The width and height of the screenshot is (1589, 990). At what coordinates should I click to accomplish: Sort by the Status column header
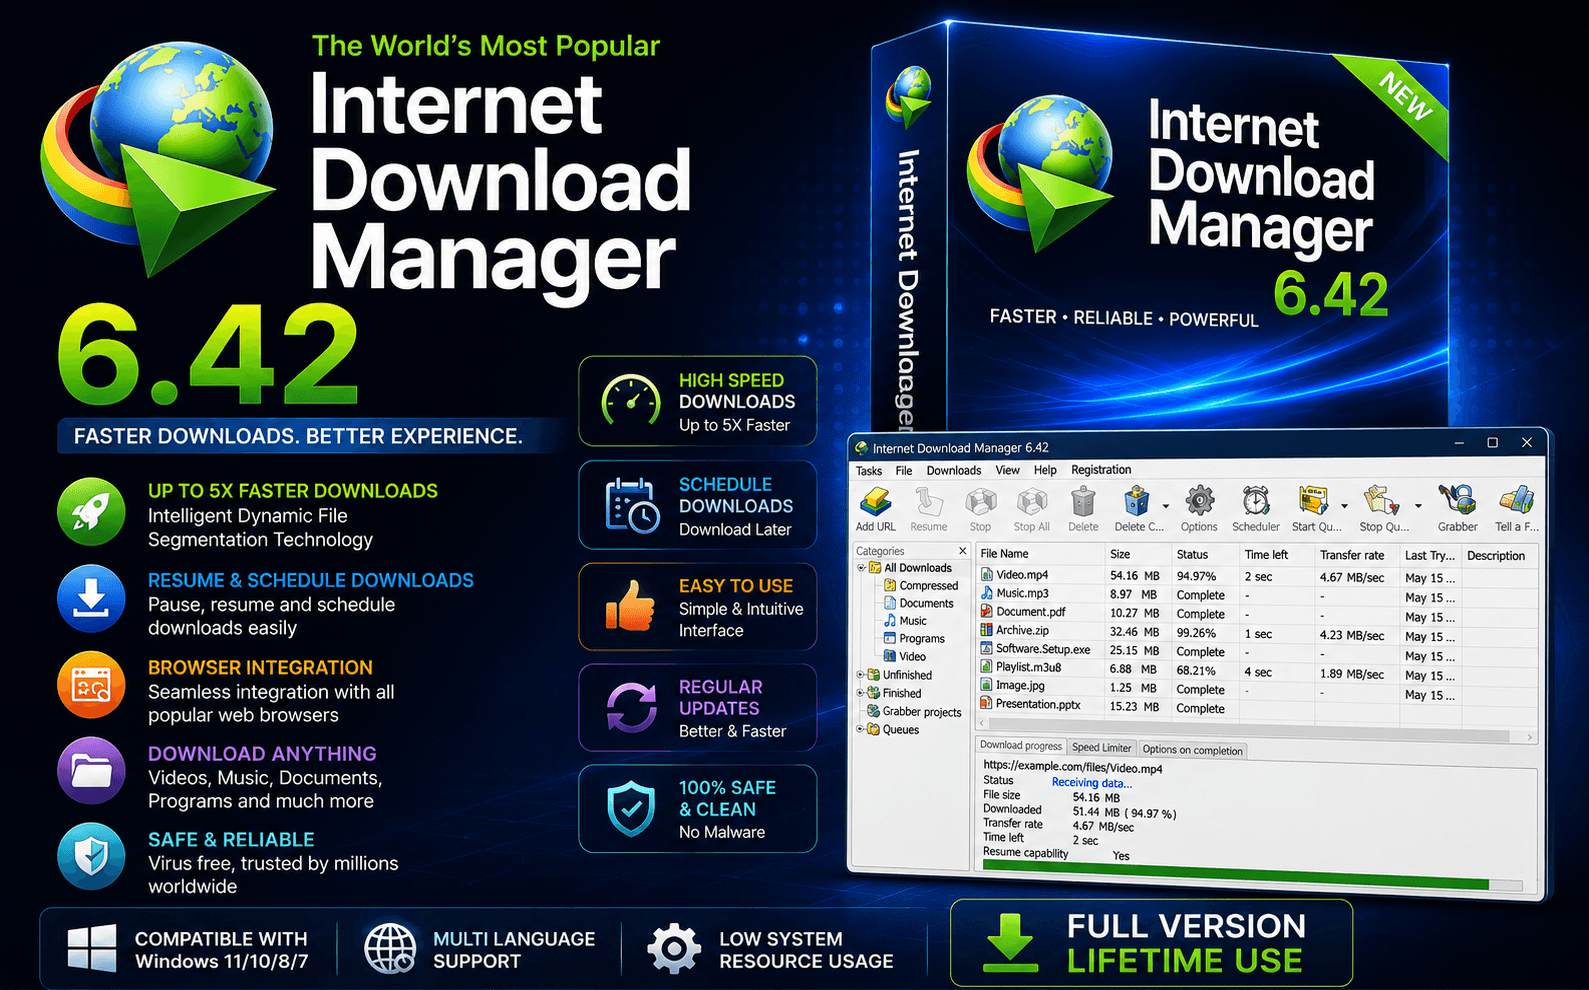1205,555
